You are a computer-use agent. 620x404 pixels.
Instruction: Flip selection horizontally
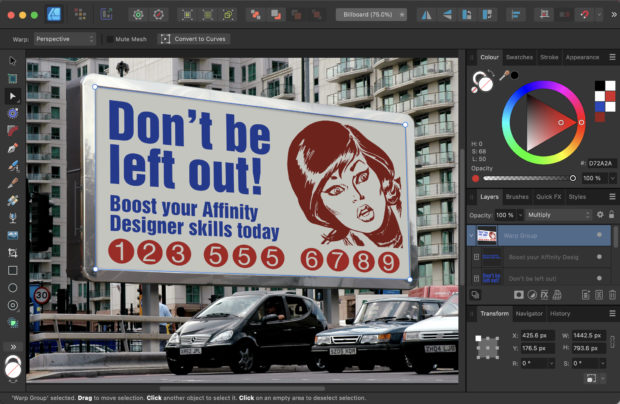click(426, 15)
